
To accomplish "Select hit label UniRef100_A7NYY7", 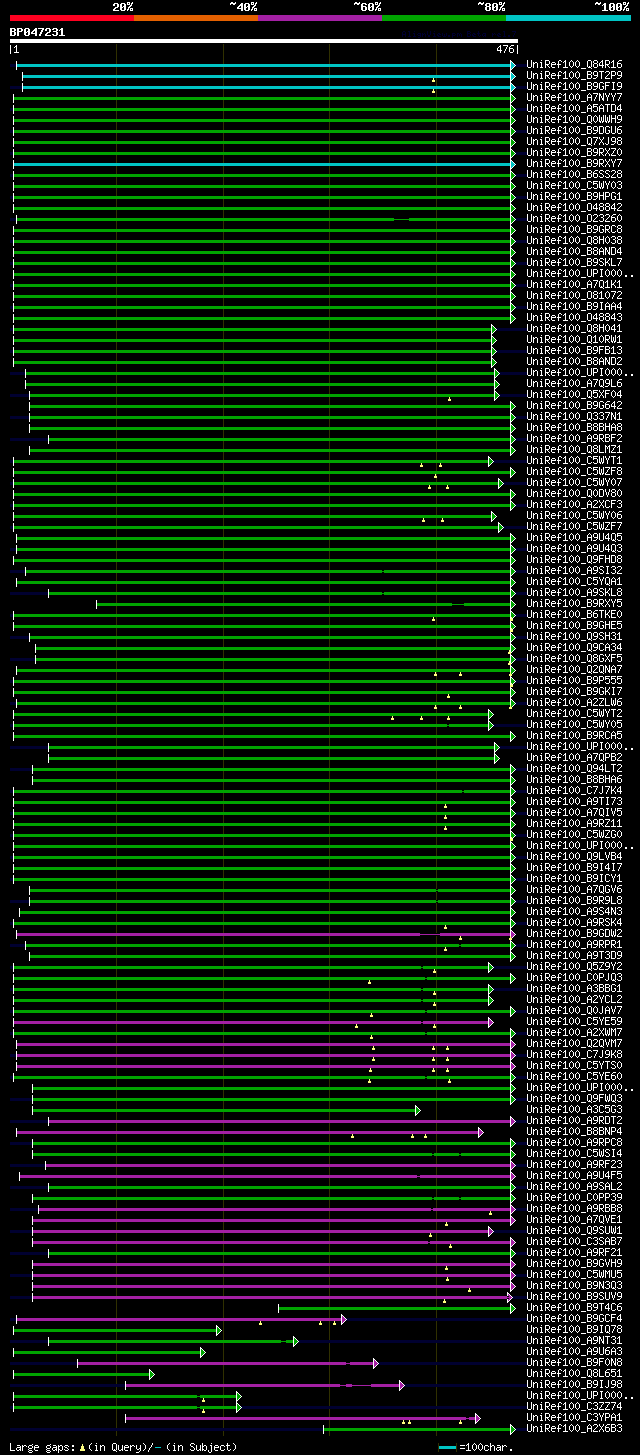I will coord(574,97).
